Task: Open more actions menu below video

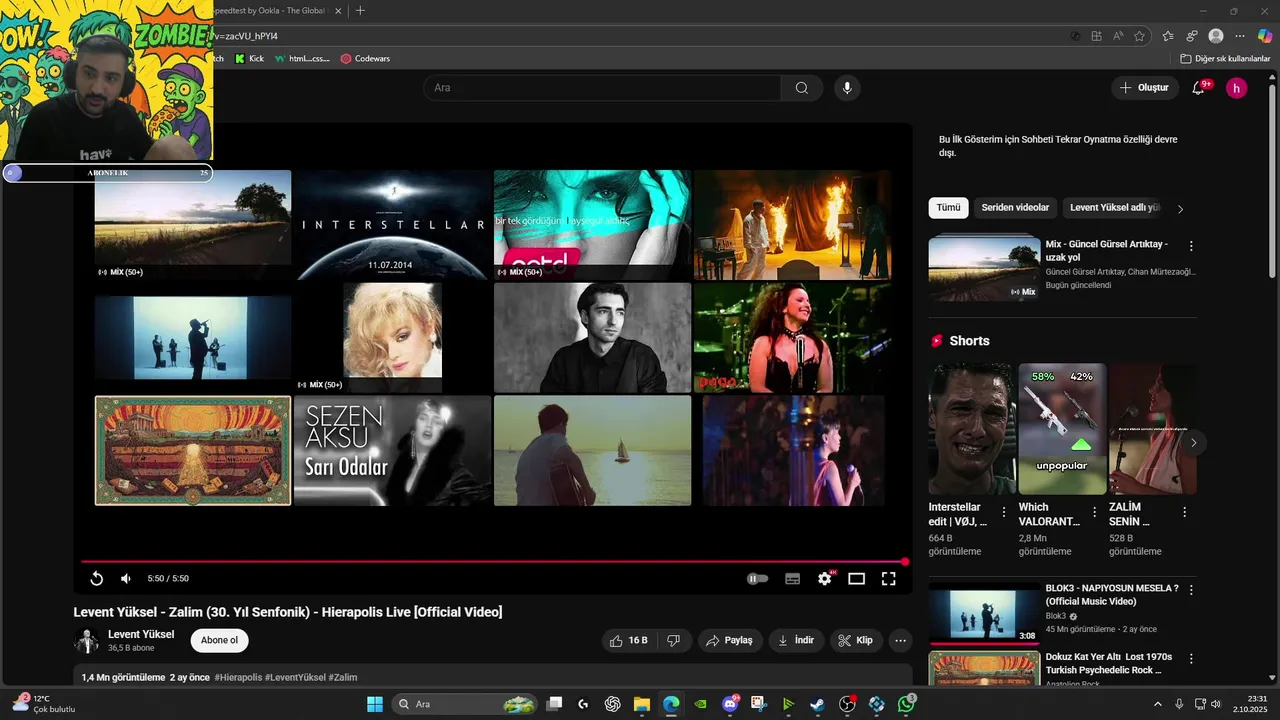Action: [900, 640]
